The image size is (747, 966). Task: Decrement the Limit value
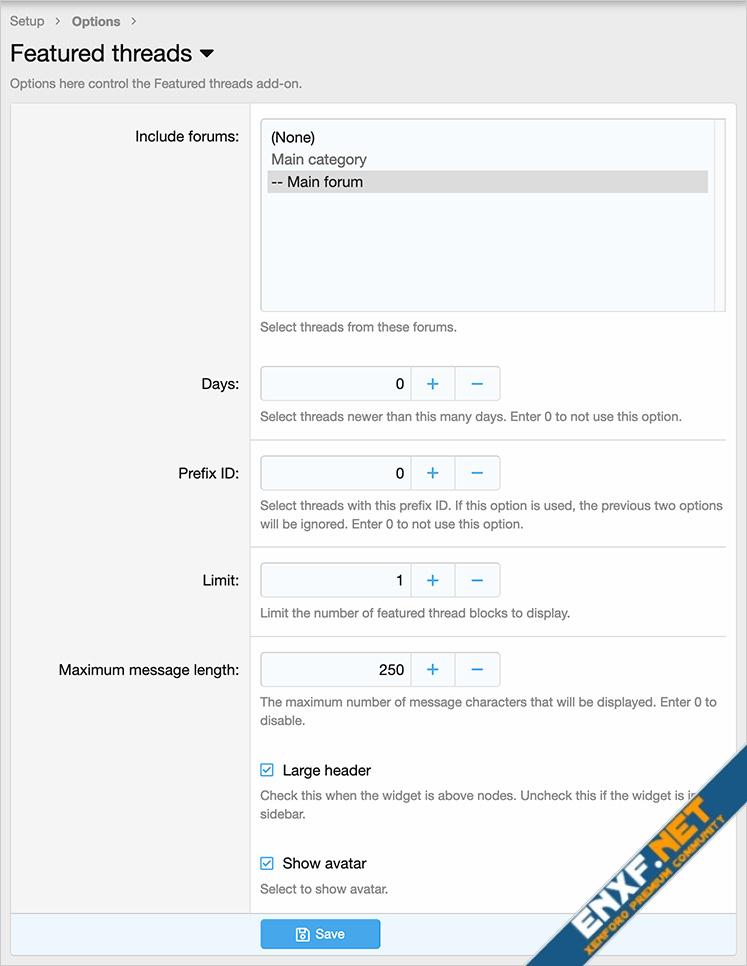pos(477,580)
